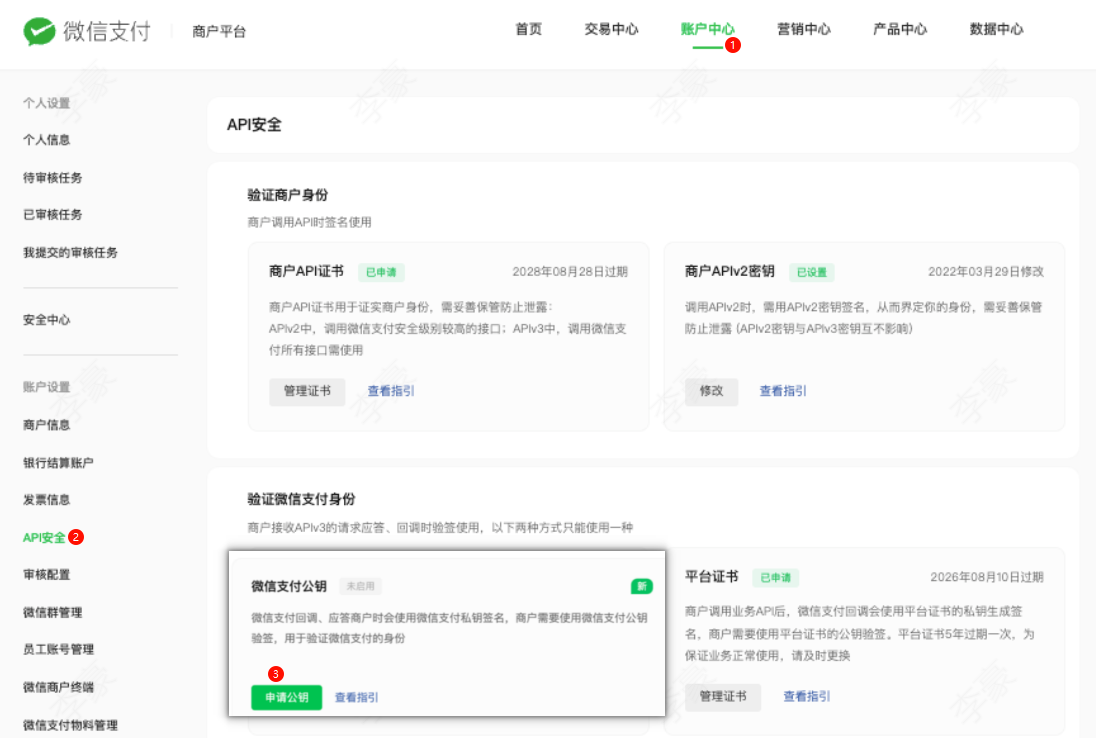Open 个人信息 in sidebar
This screenshot has width=1096, height=738.
[x=47, y=140]
